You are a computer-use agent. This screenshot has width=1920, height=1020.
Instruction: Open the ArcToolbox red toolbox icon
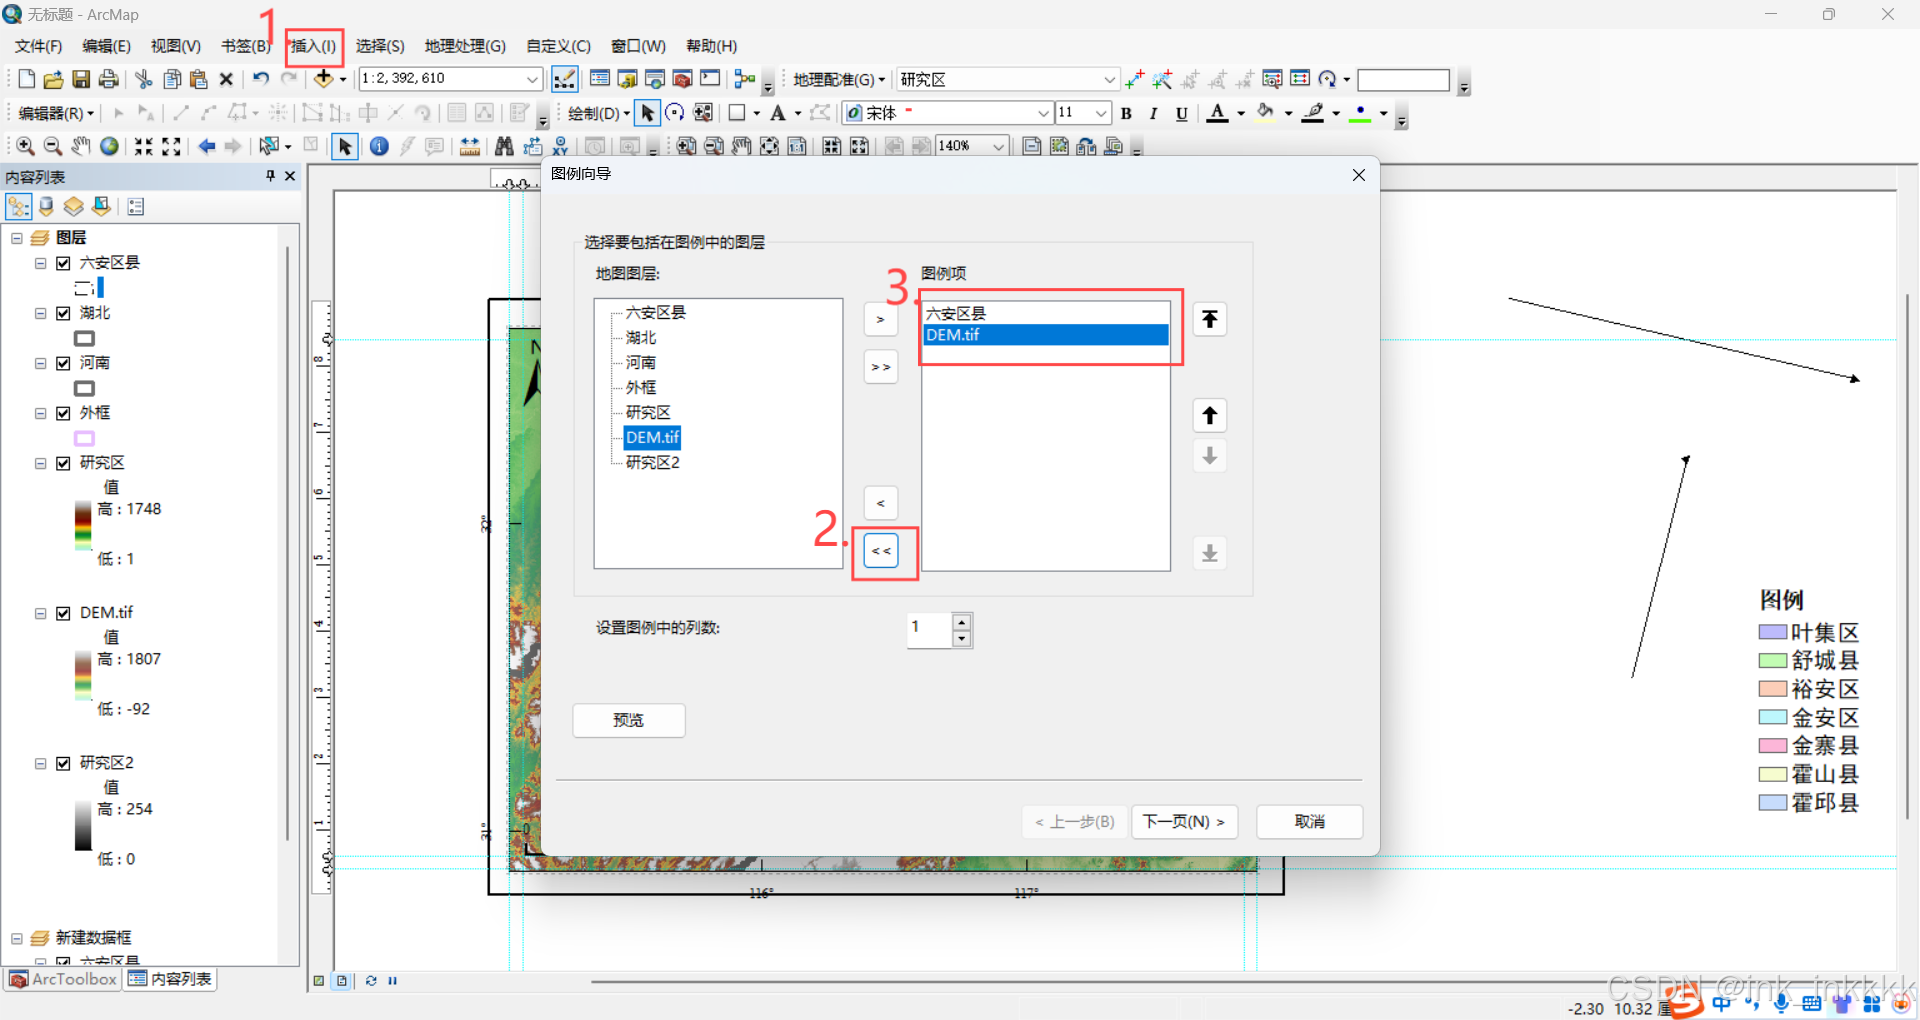pyautogui.click(x=683, y=79)
